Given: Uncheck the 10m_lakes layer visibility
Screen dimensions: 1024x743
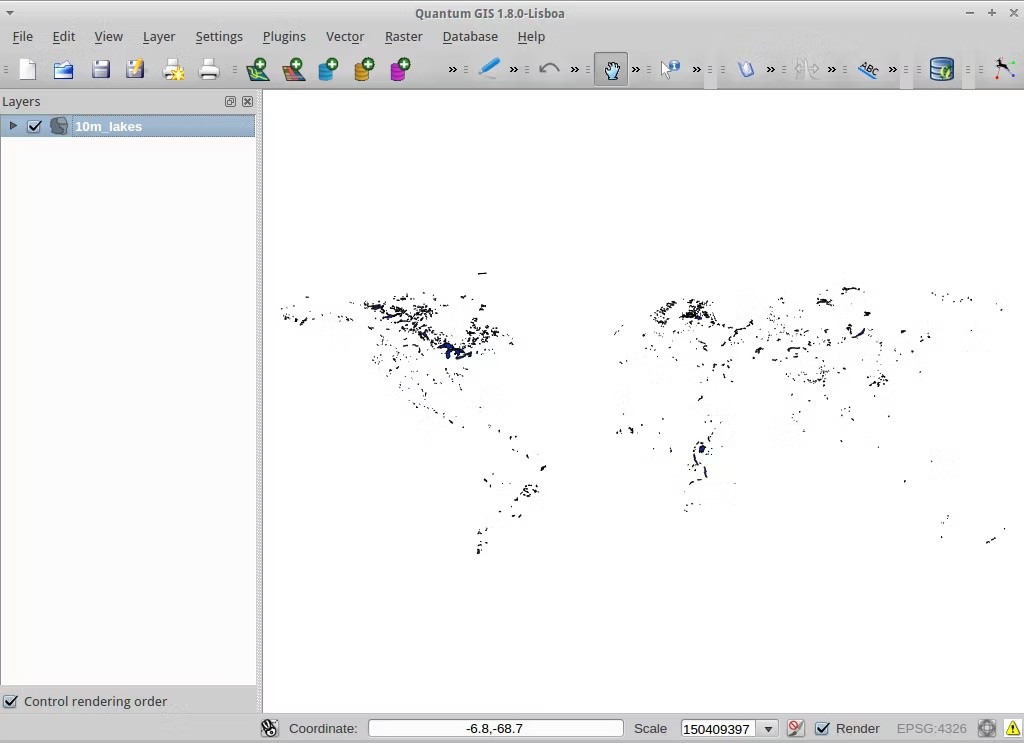Looking at the screenshot, I should (35, 126).
